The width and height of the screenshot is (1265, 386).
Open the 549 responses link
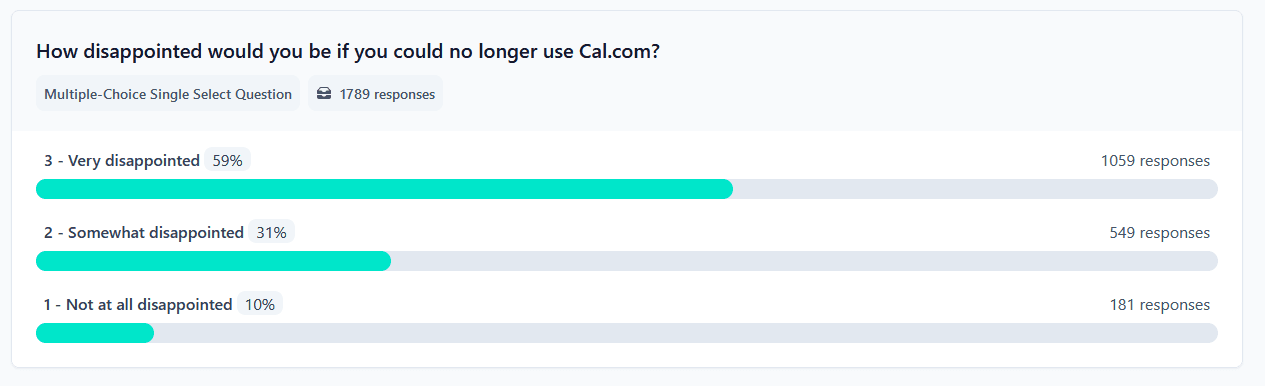(x=1160, y=232)
